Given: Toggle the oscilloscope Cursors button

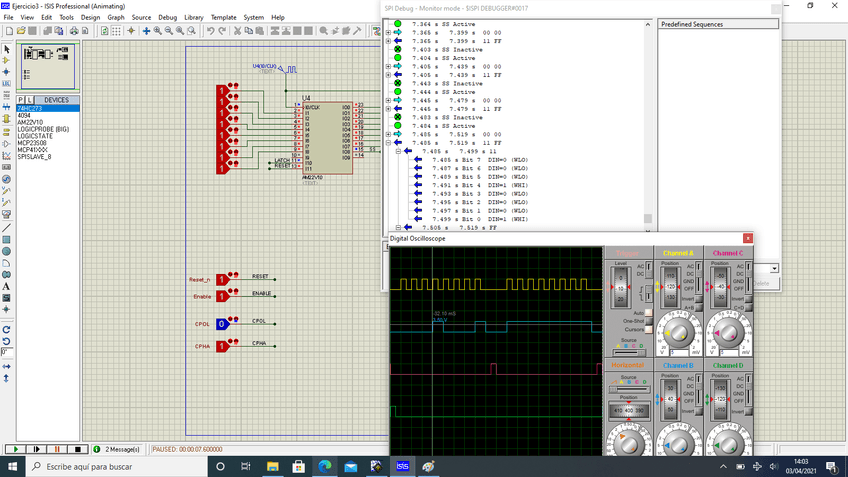Looking at the screenshot, I should coord(648,329).
